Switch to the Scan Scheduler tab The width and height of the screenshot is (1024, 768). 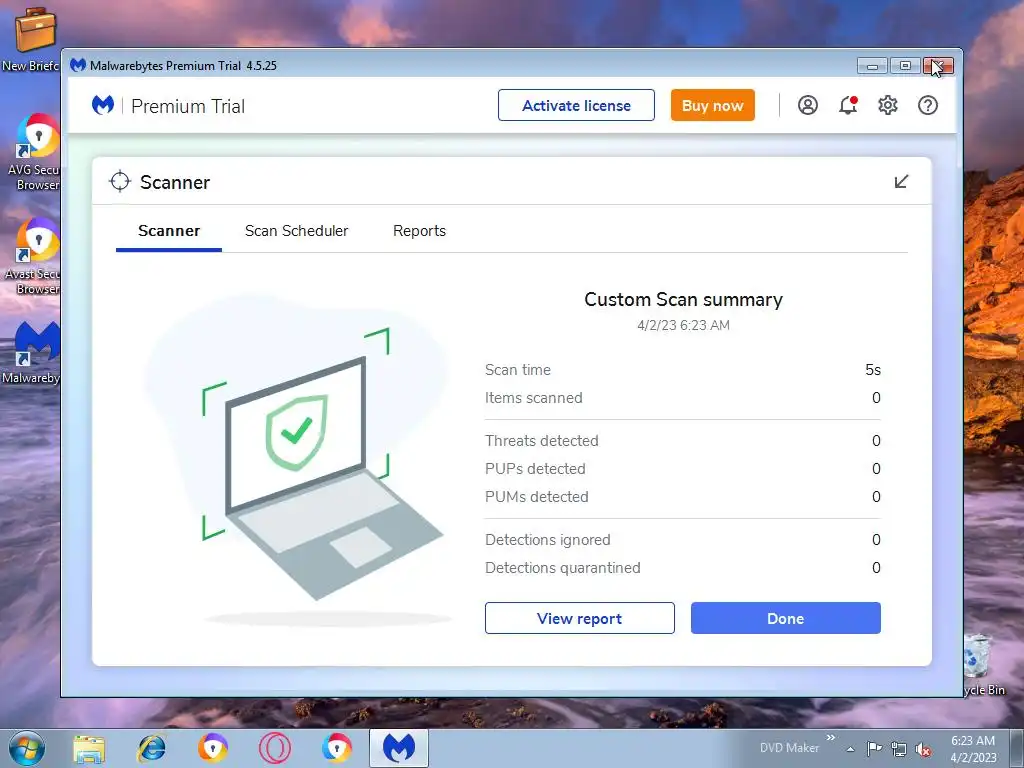[x=296, y=231]
